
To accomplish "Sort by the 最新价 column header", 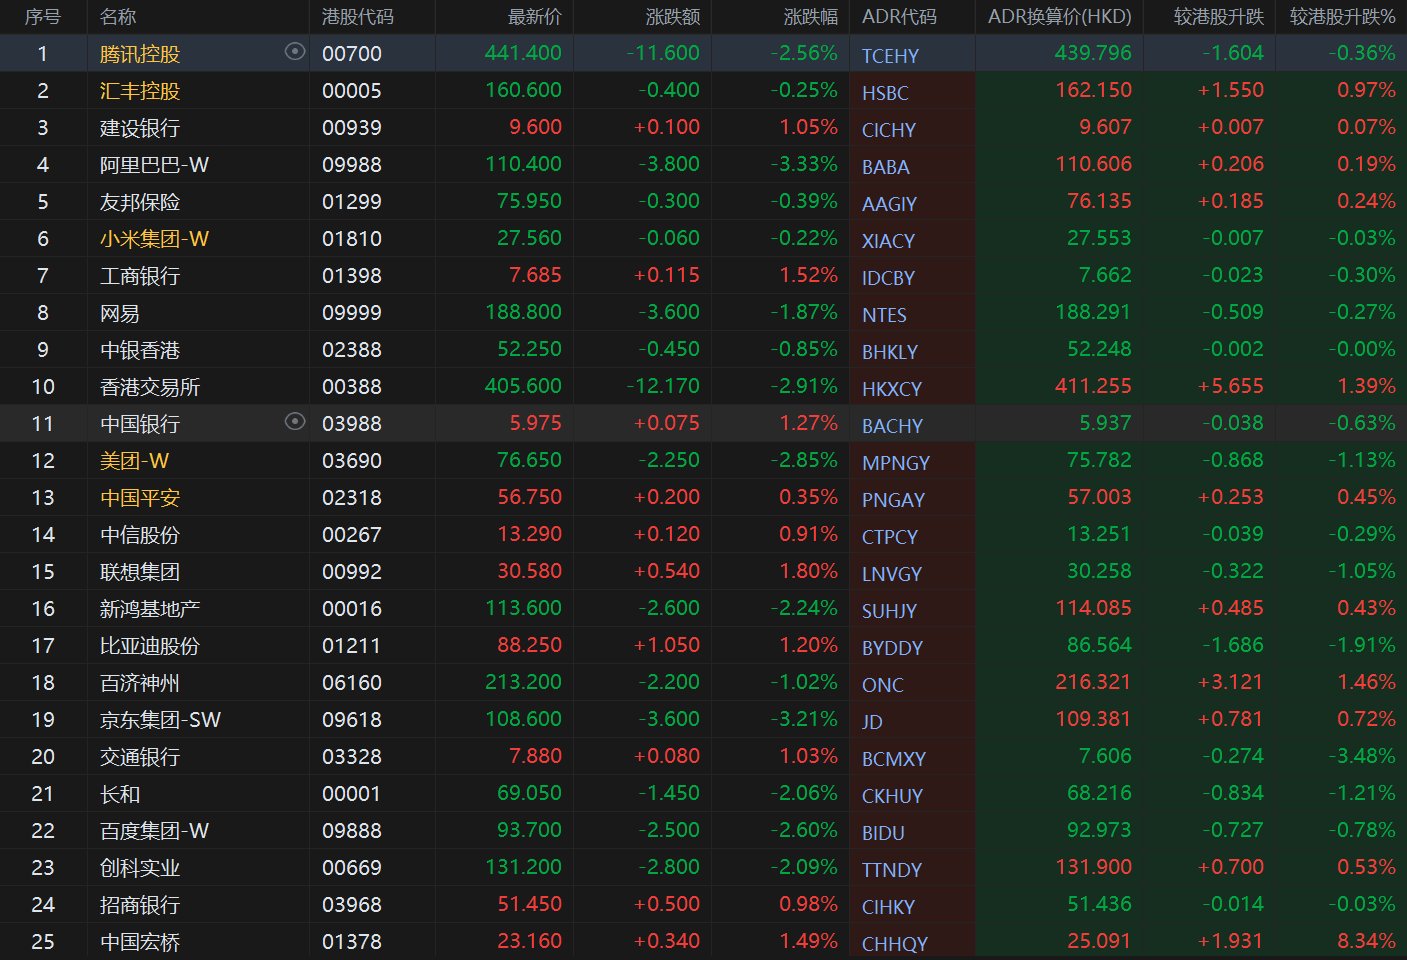I will (535, 17).
